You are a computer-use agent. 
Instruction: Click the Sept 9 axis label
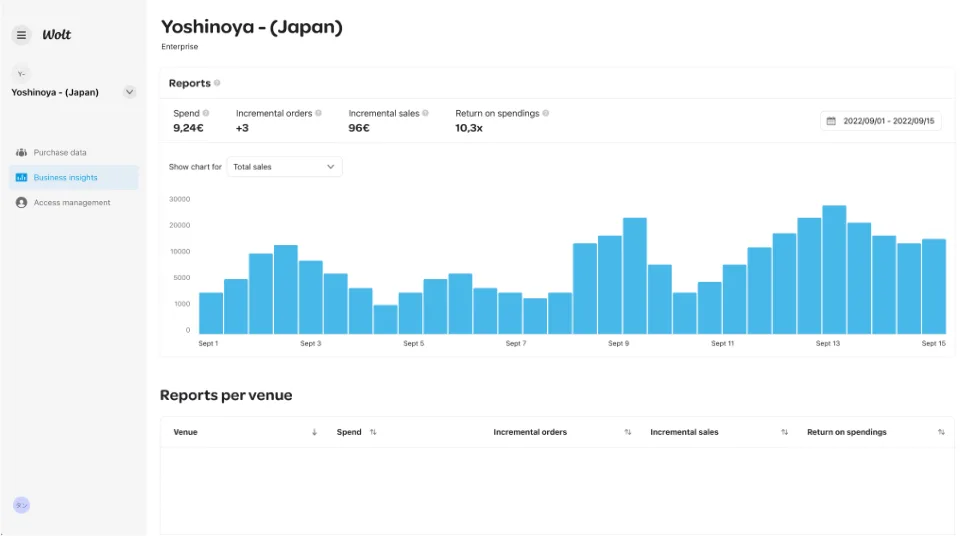[618, 343]
